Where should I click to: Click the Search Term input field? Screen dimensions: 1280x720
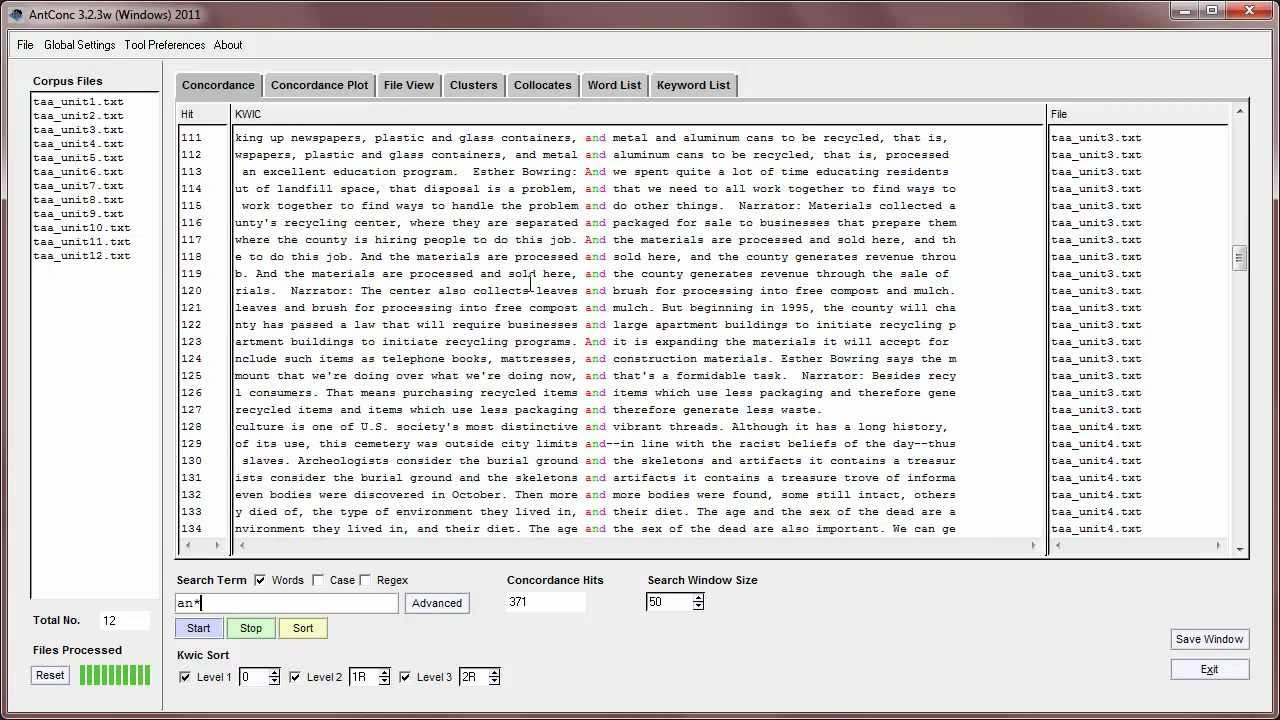(287, 603)
